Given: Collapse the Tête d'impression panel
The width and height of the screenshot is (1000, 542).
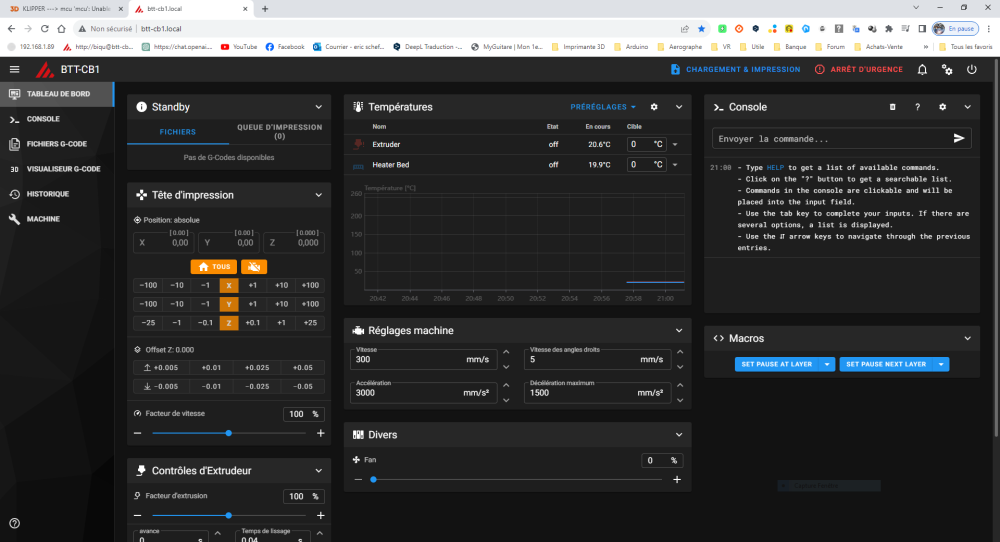Looking at the screenshot, I should tap(319, 195).
